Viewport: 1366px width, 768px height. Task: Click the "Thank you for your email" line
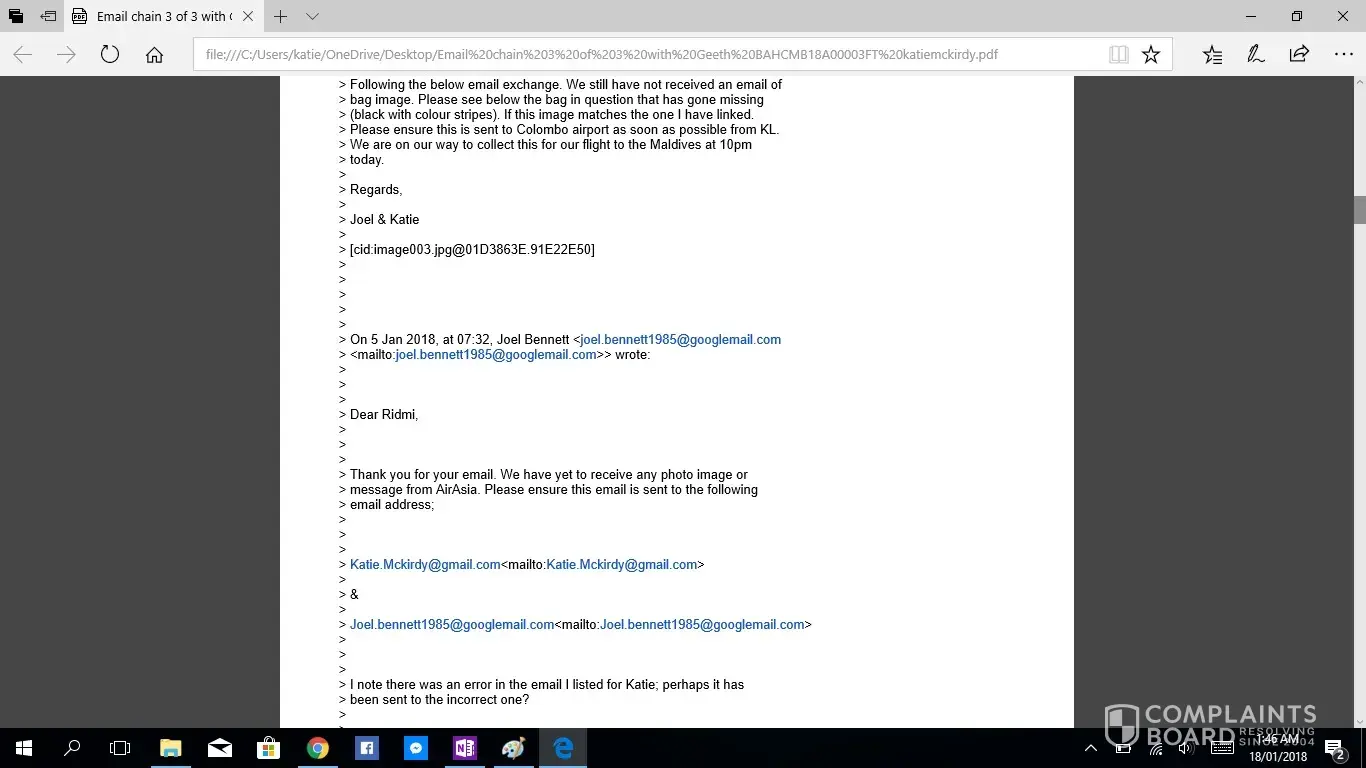point(549,475)
